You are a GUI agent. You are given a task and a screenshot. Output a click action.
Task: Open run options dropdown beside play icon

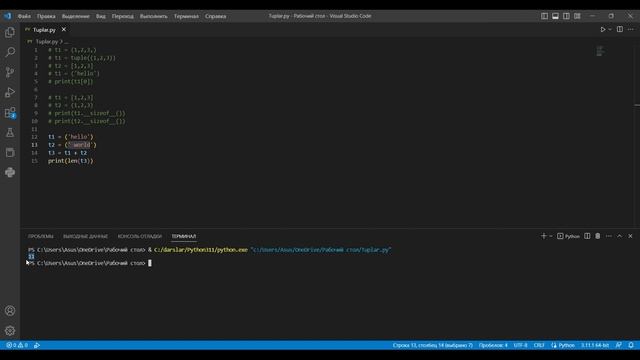pyautogui.click(x=610, y=29)
